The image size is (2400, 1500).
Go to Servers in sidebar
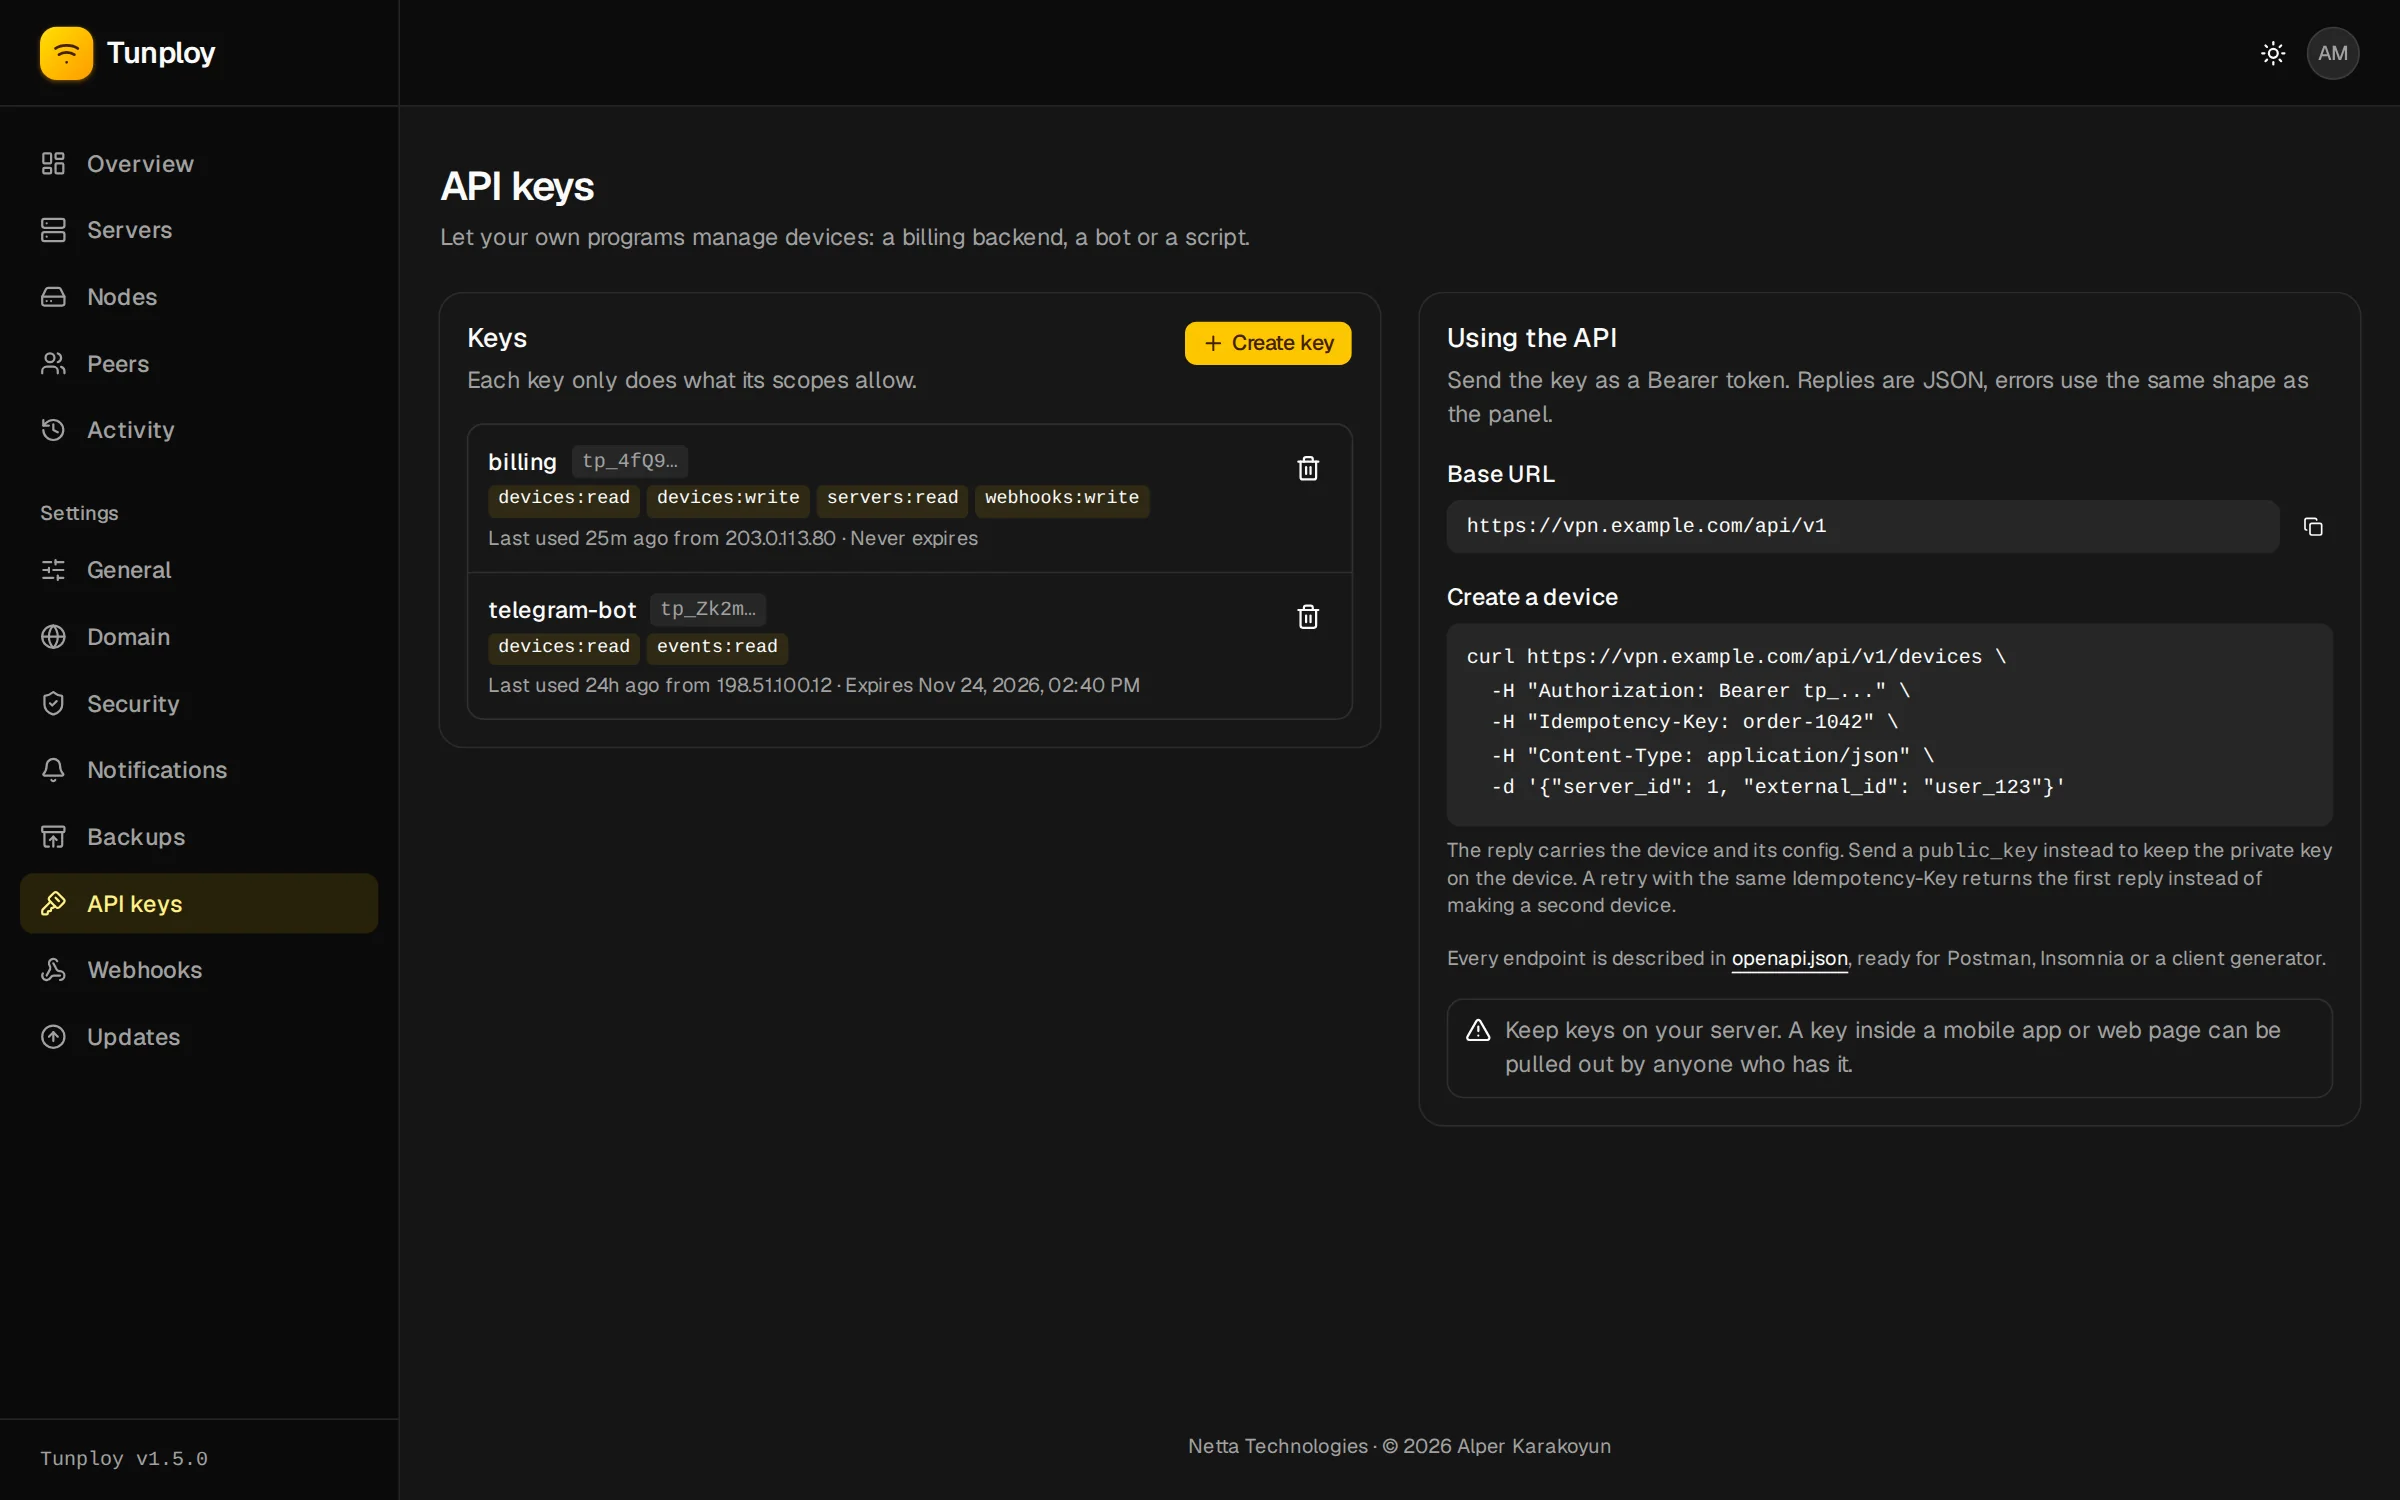click(x=199, y=230)
